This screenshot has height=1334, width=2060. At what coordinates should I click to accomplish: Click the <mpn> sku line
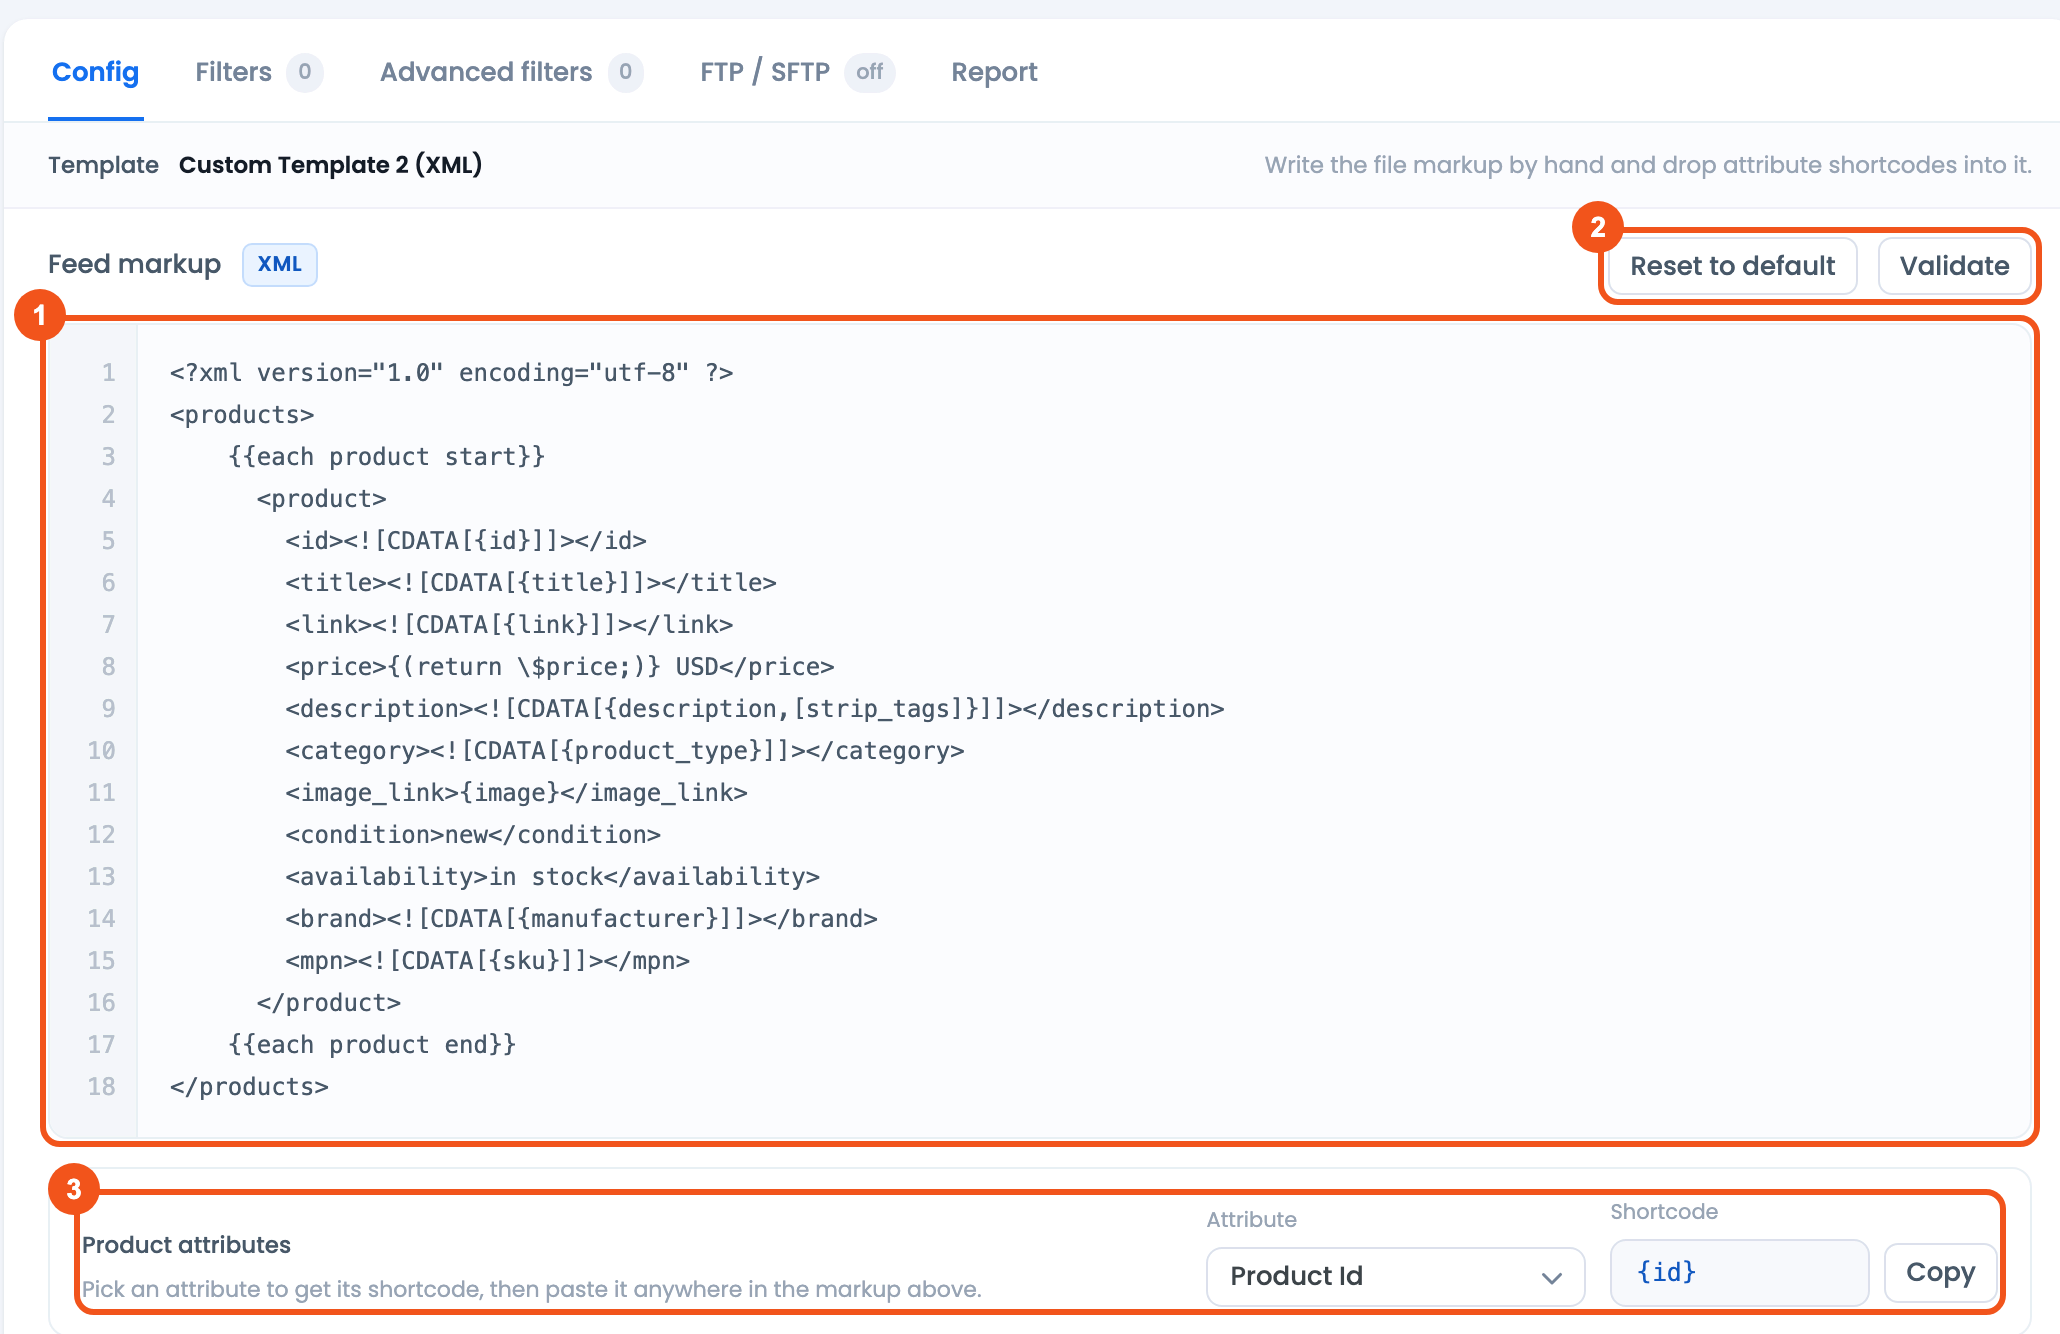pos(487,961)
